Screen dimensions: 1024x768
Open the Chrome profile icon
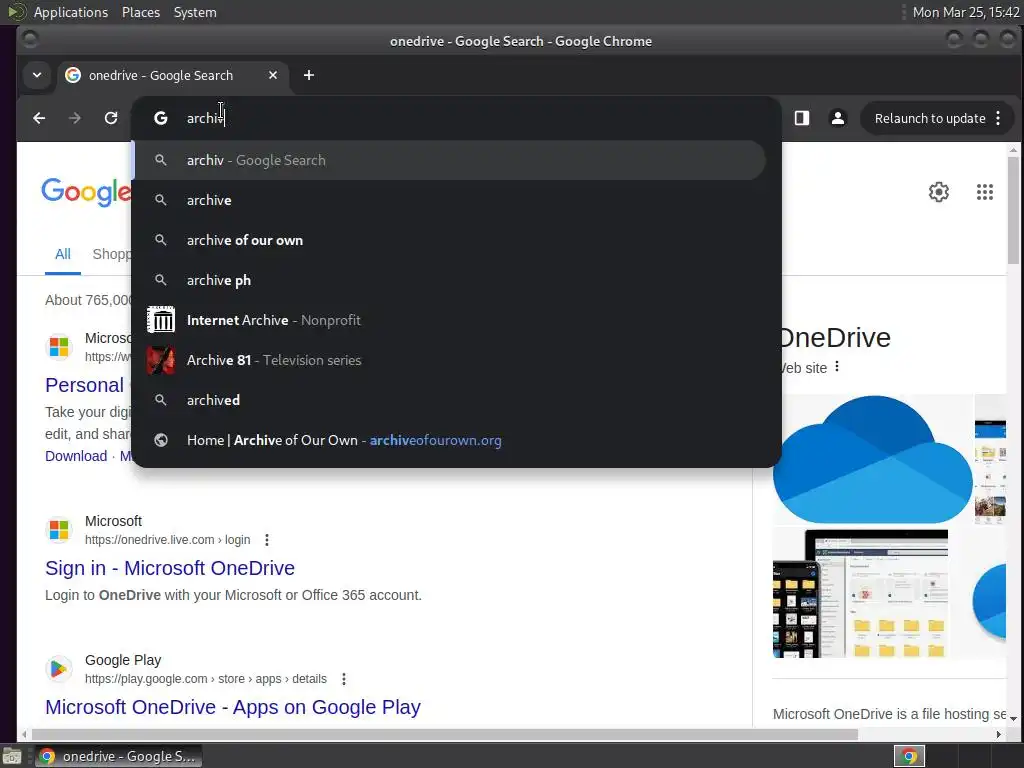point(838,118)
